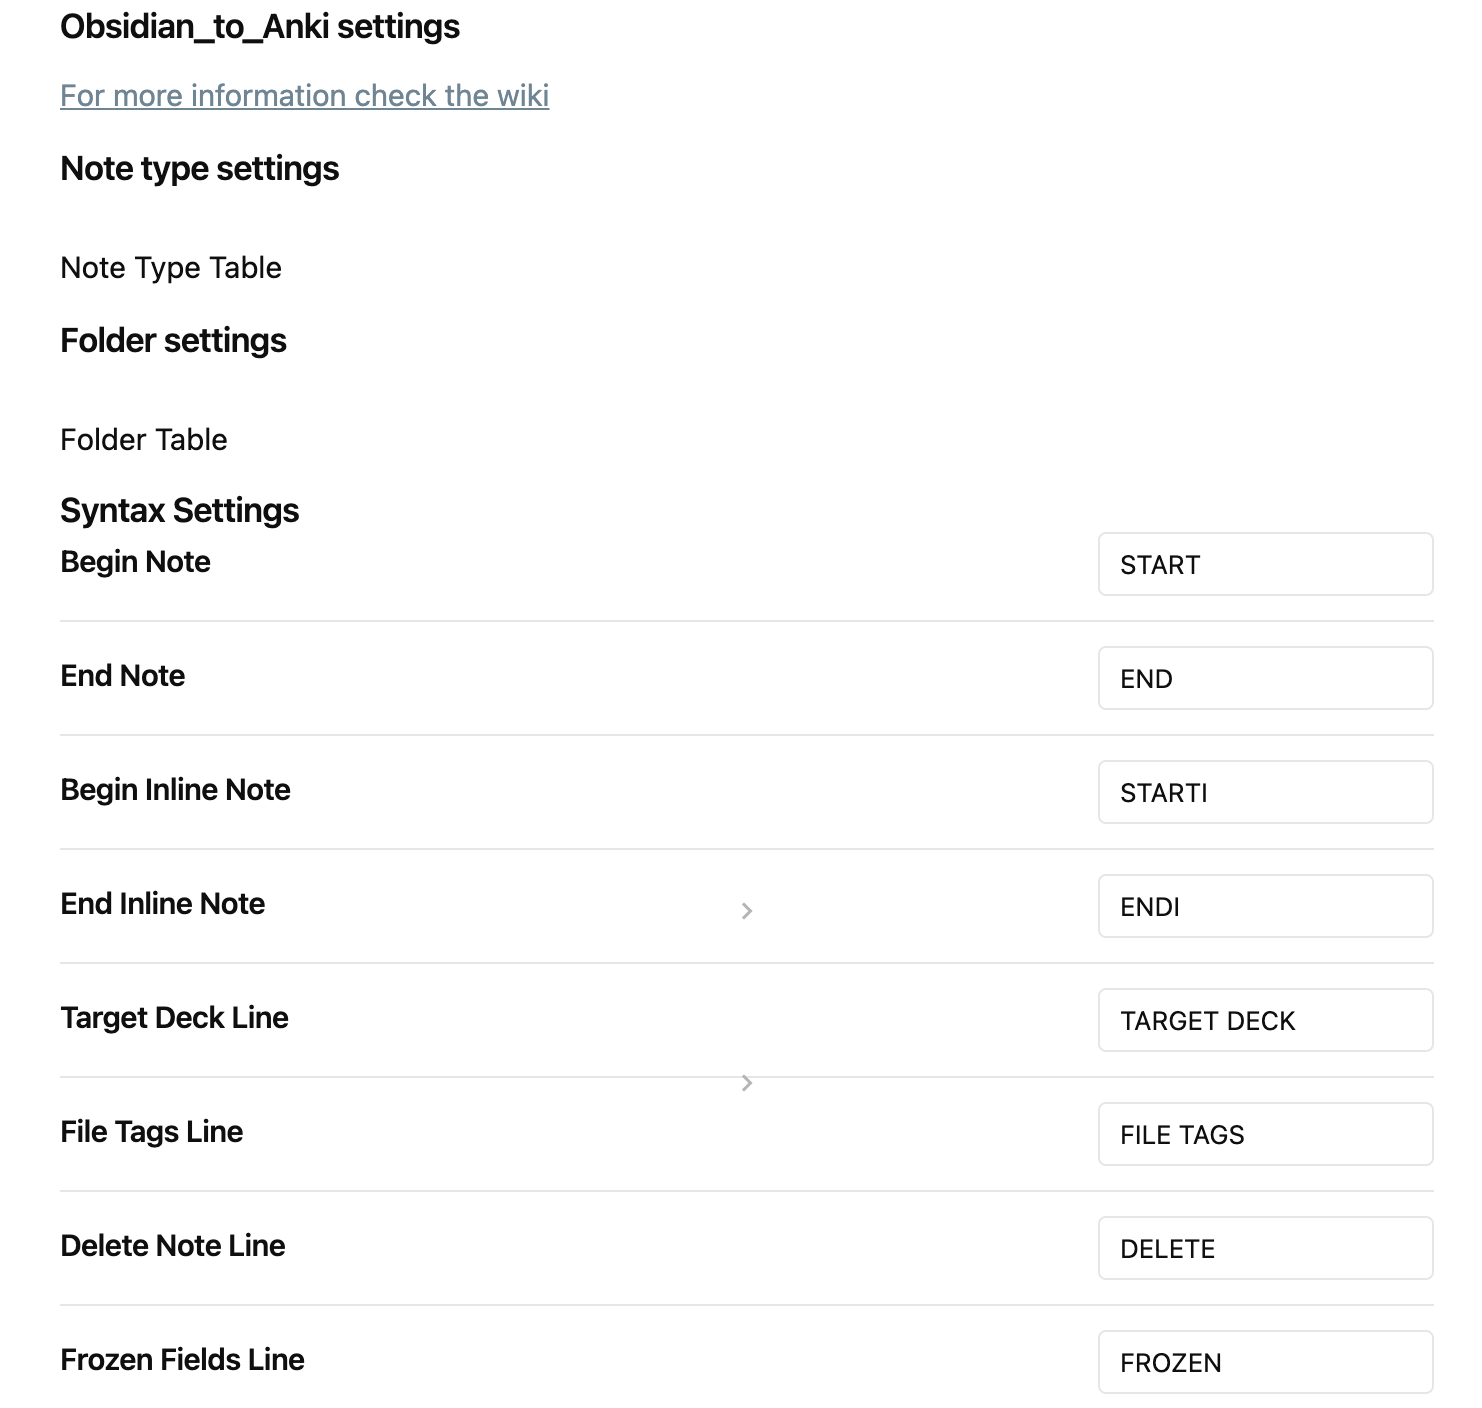Click the Syntax Settings heading
Screen dimensions: 1482x1408
pyautogui.click(x=180, y=510)
